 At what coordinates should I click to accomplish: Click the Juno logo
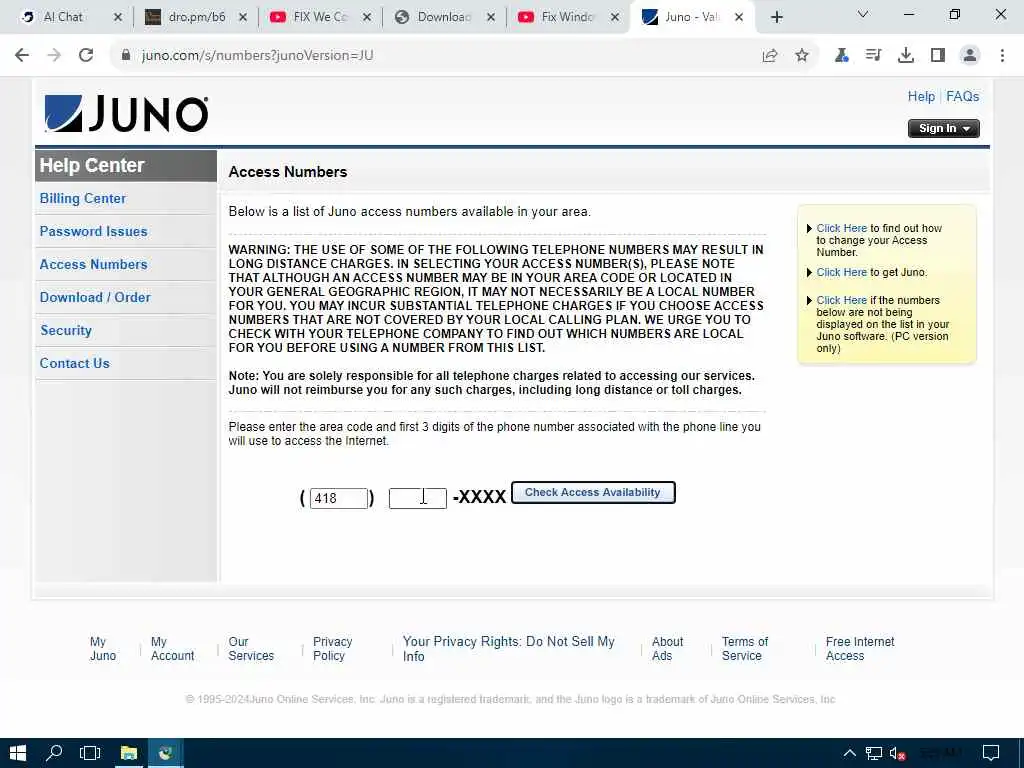(126, 114)
